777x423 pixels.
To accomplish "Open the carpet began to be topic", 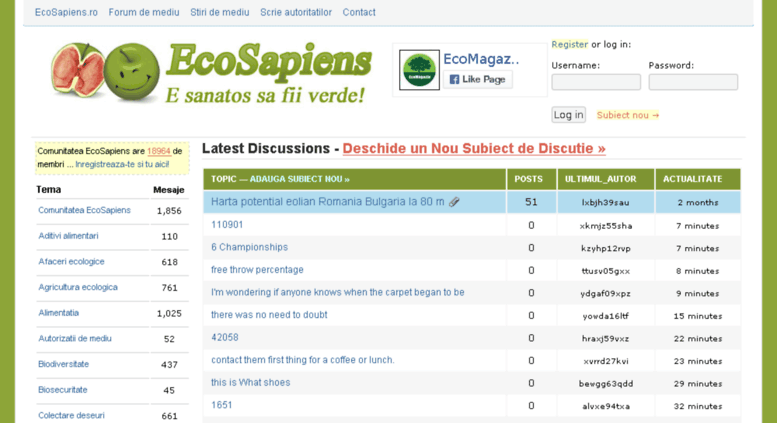I will [337, 292].
